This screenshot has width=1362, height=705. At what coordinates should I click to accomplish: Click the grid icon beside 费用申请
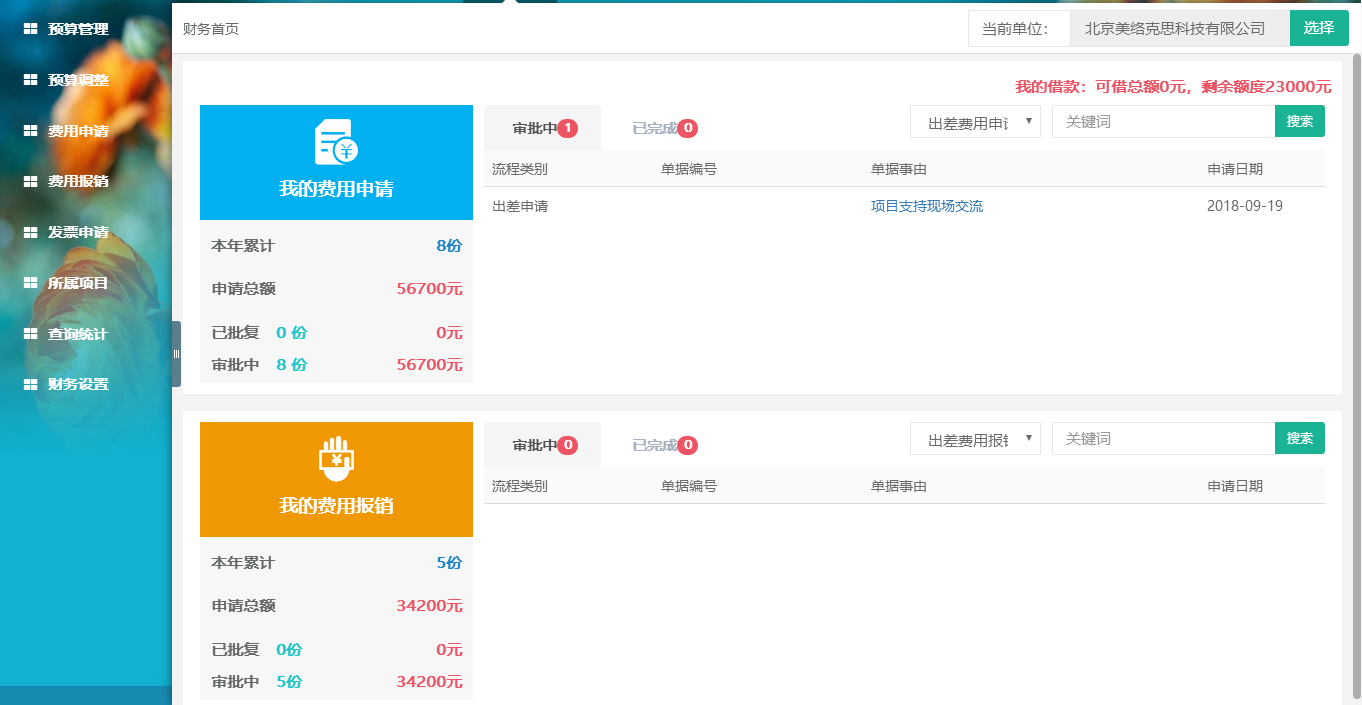[x=30, y=131]
